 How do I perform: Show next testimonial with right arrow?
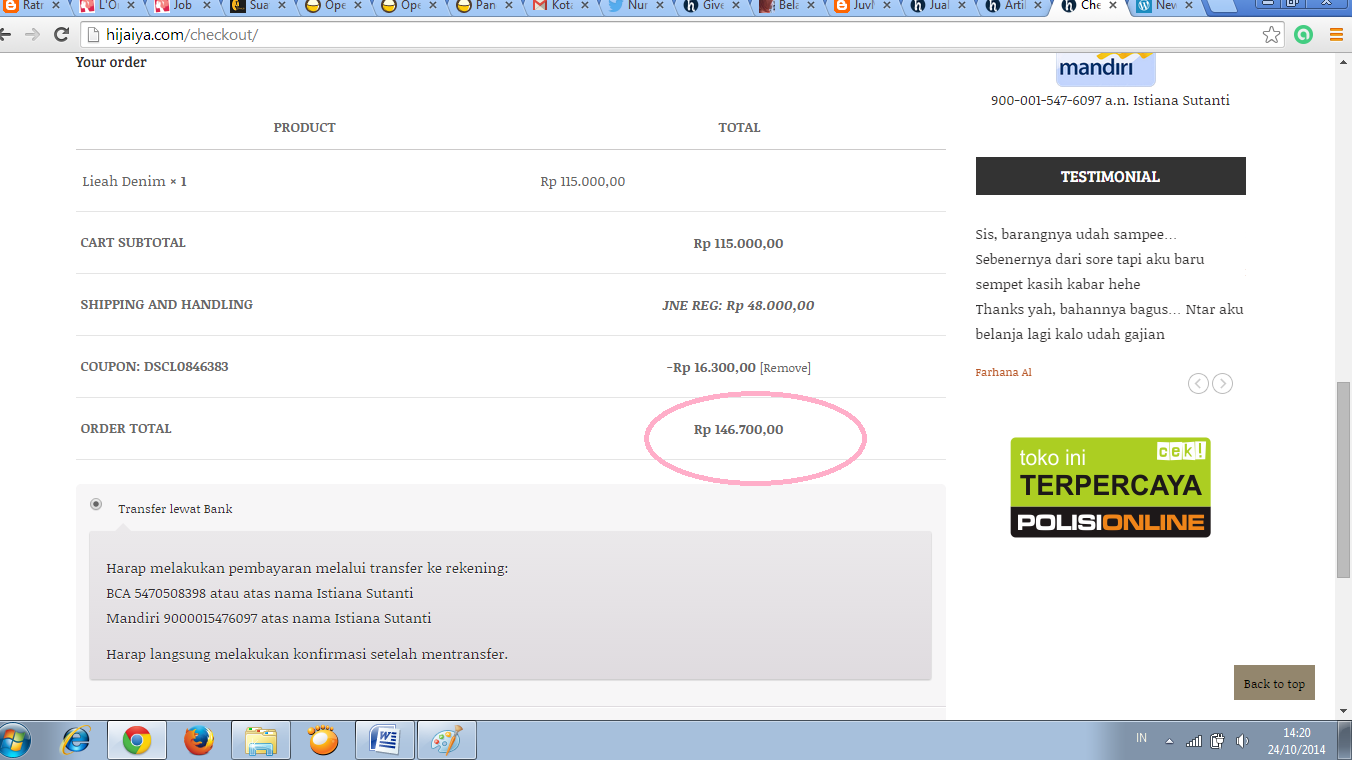[1222, 383]
